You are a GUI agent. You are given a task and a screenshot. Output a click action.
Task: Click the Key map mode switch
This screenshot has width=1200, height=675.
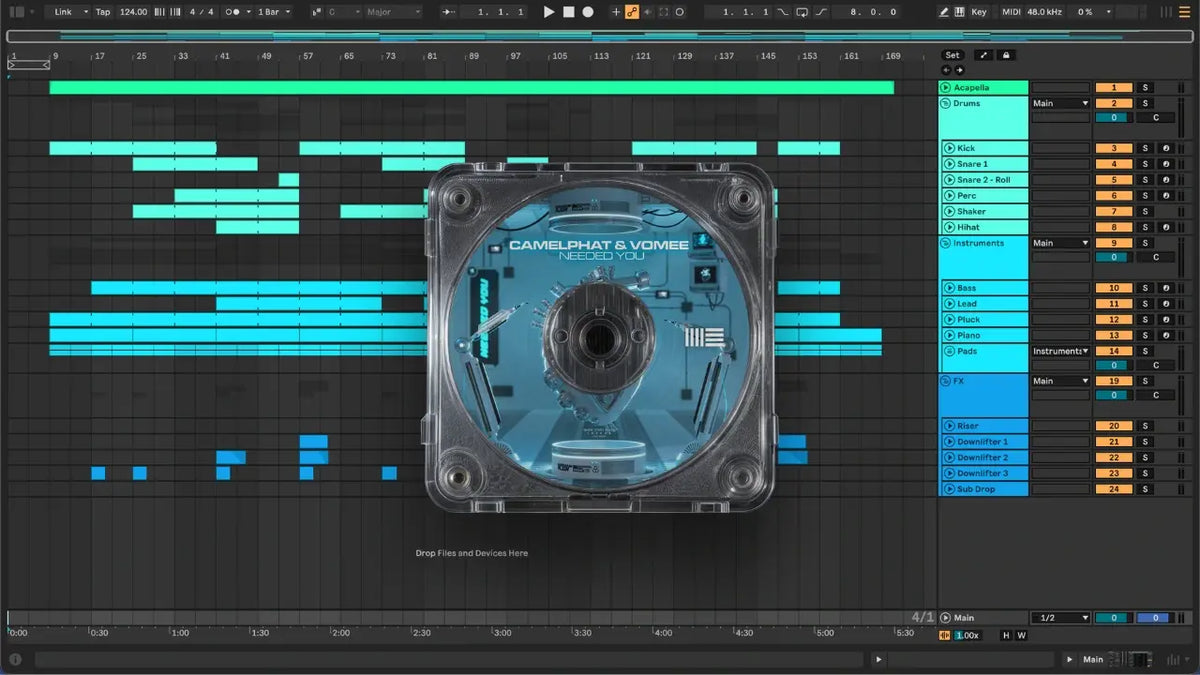coord(978,12)
